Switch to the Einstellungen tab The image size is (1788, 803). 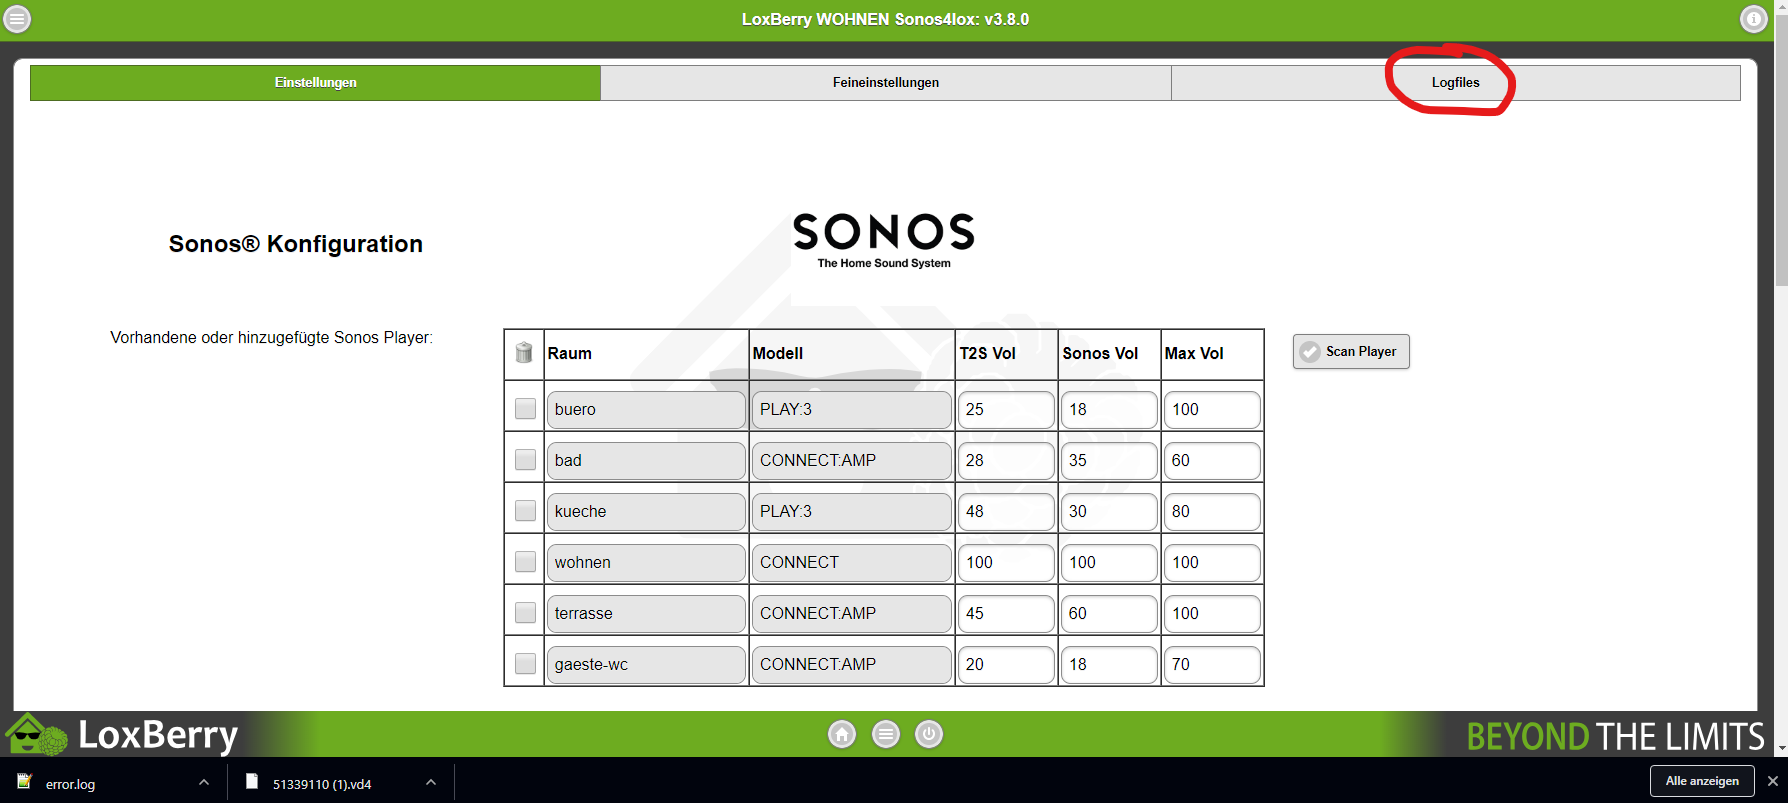click(316, 83)
